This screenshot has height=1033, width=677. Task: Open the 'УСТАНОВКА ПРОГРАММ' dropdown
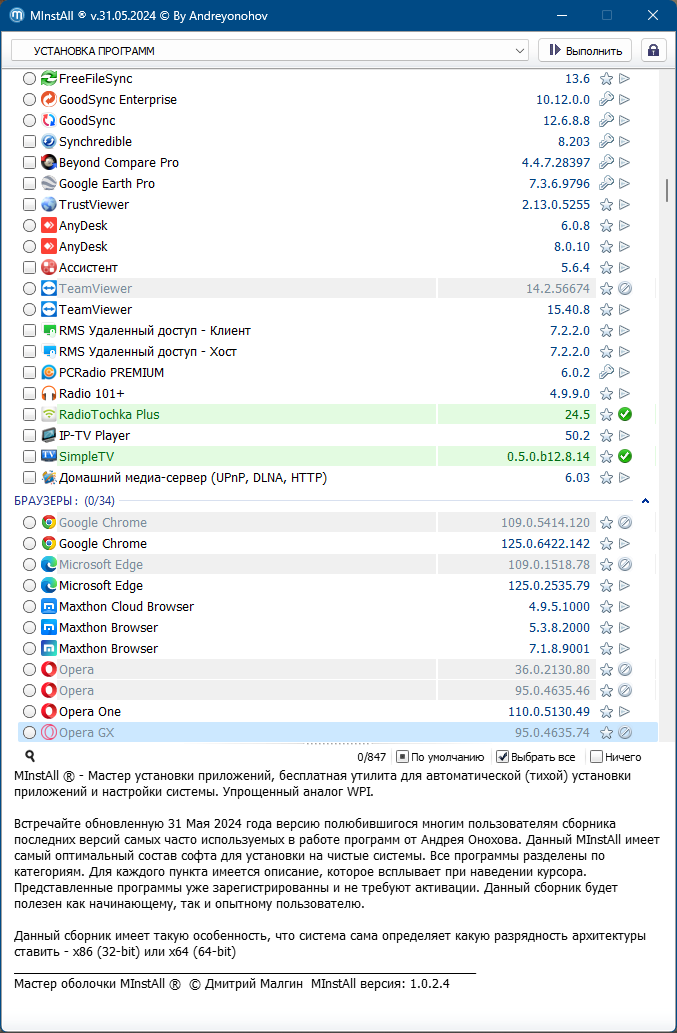[x=270, y=51]
